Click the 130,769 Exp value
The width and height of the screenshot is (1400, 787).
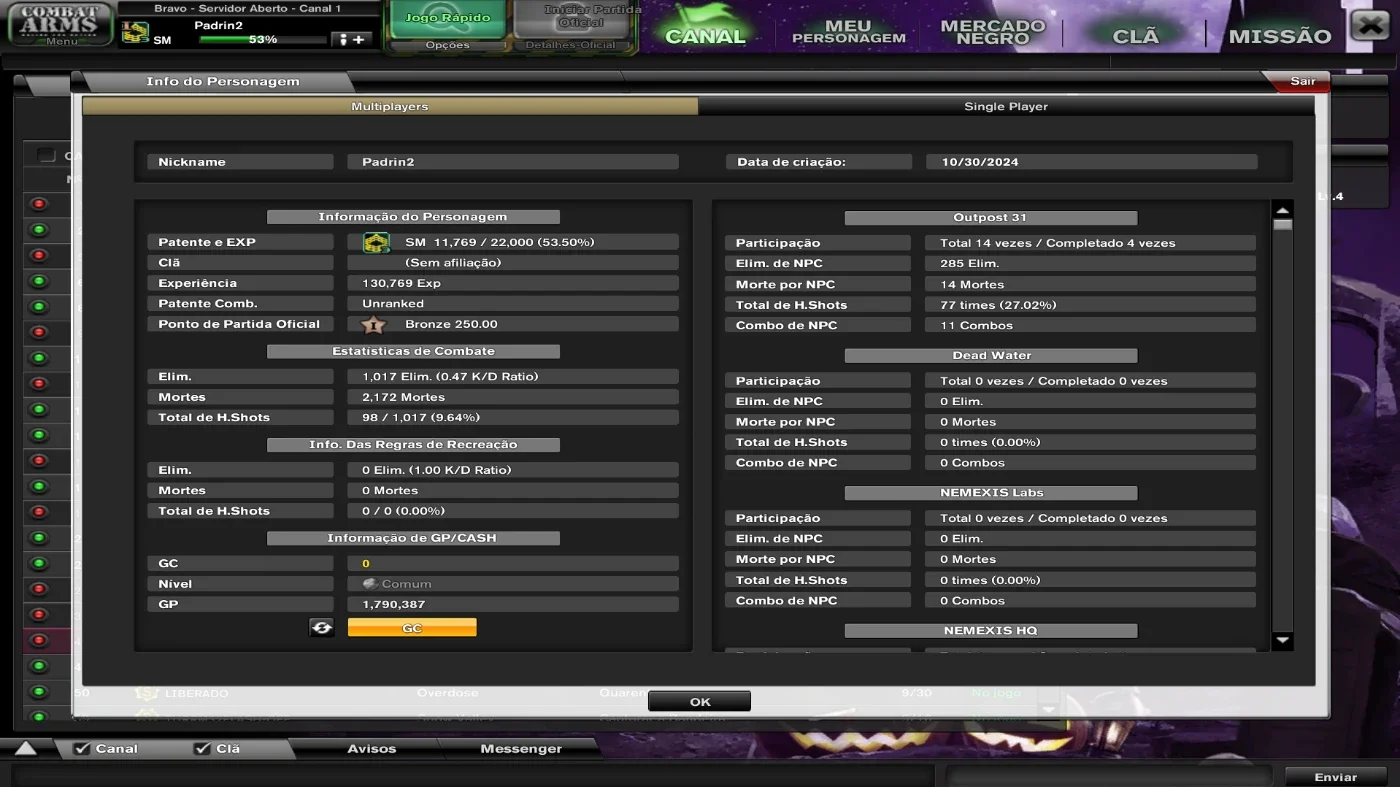pos(513,283)
